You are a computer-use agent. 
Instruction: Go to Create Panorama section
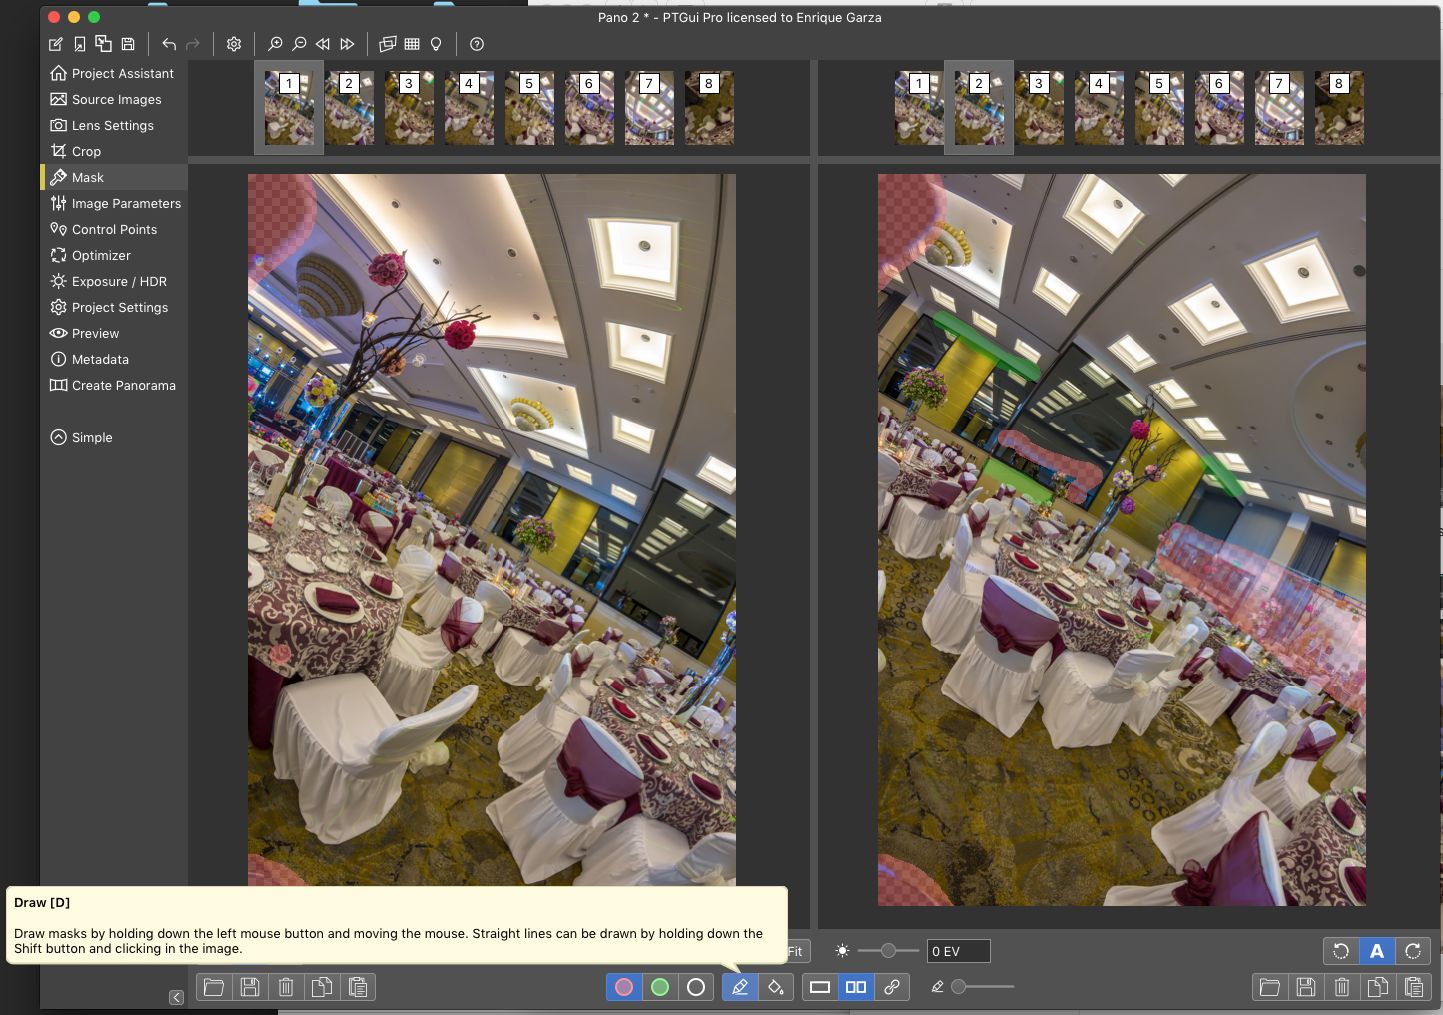pyautogui.click(x=123, y=385)
